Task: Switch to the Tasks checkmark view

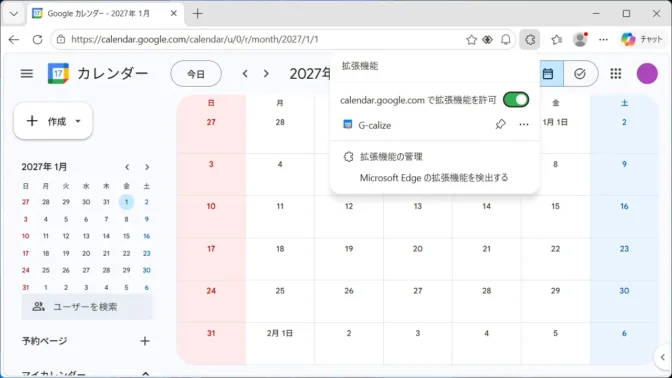Action: [x=580, y=74]
